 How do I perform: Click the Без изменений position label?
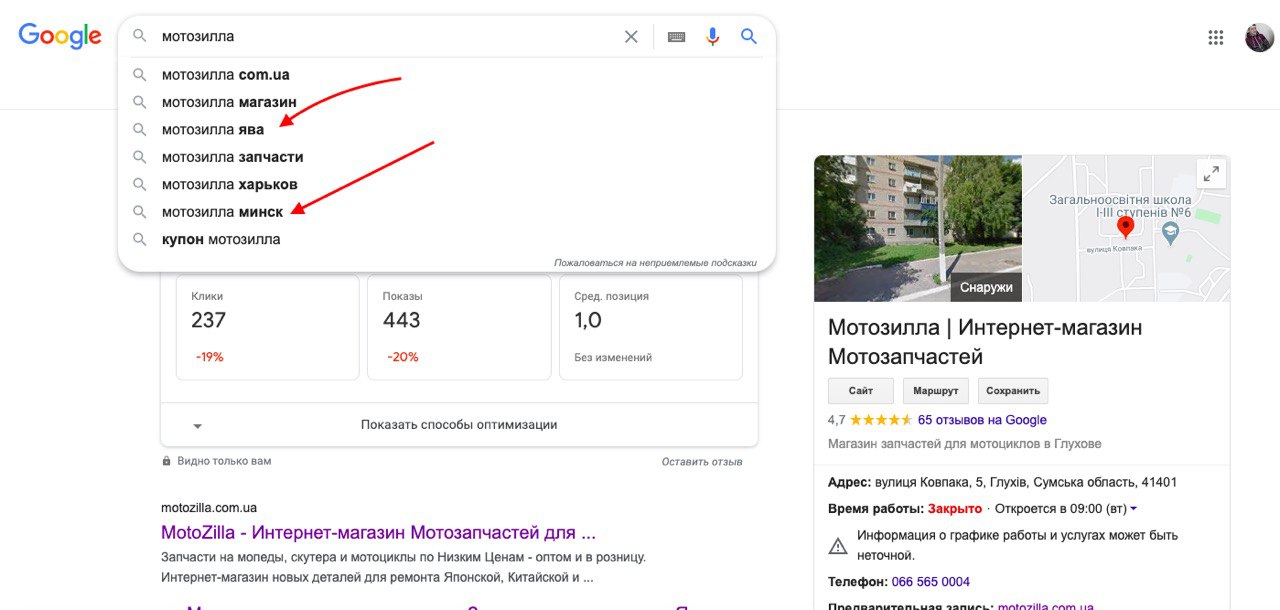[613, 357]
